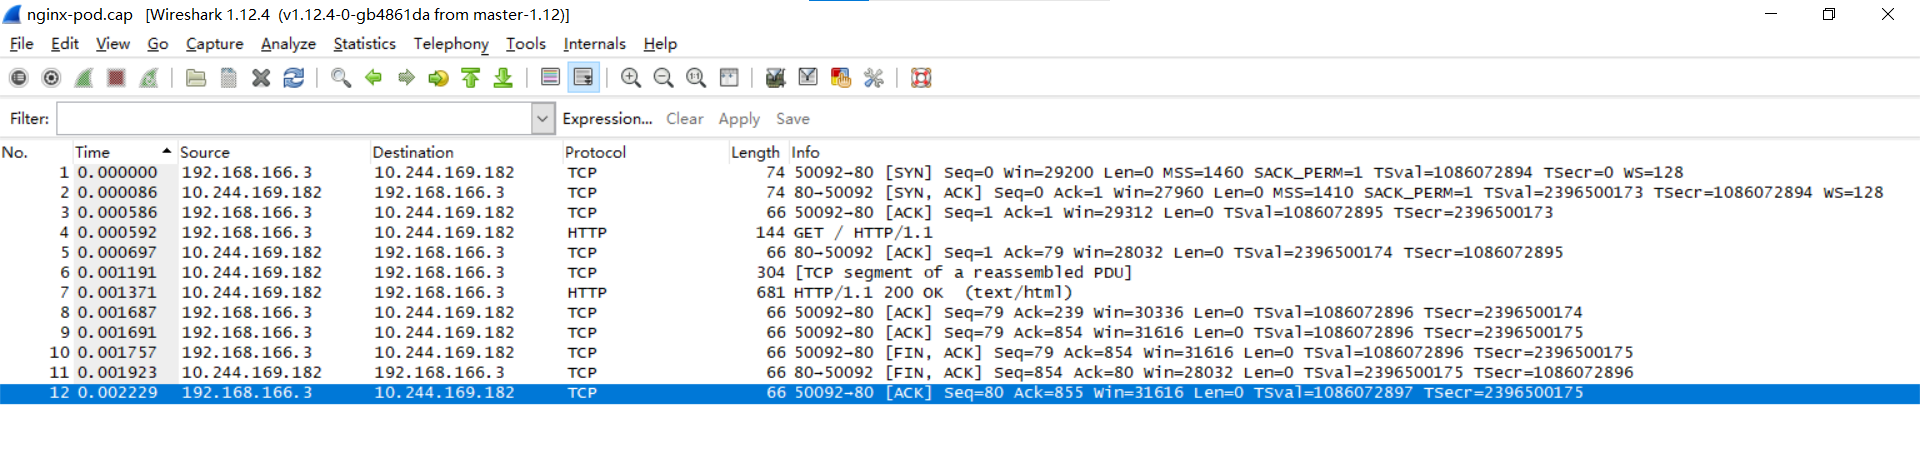Sort by the Destination column header
The width and height of the screenshot is (1920, 453).
pos(466,152)
